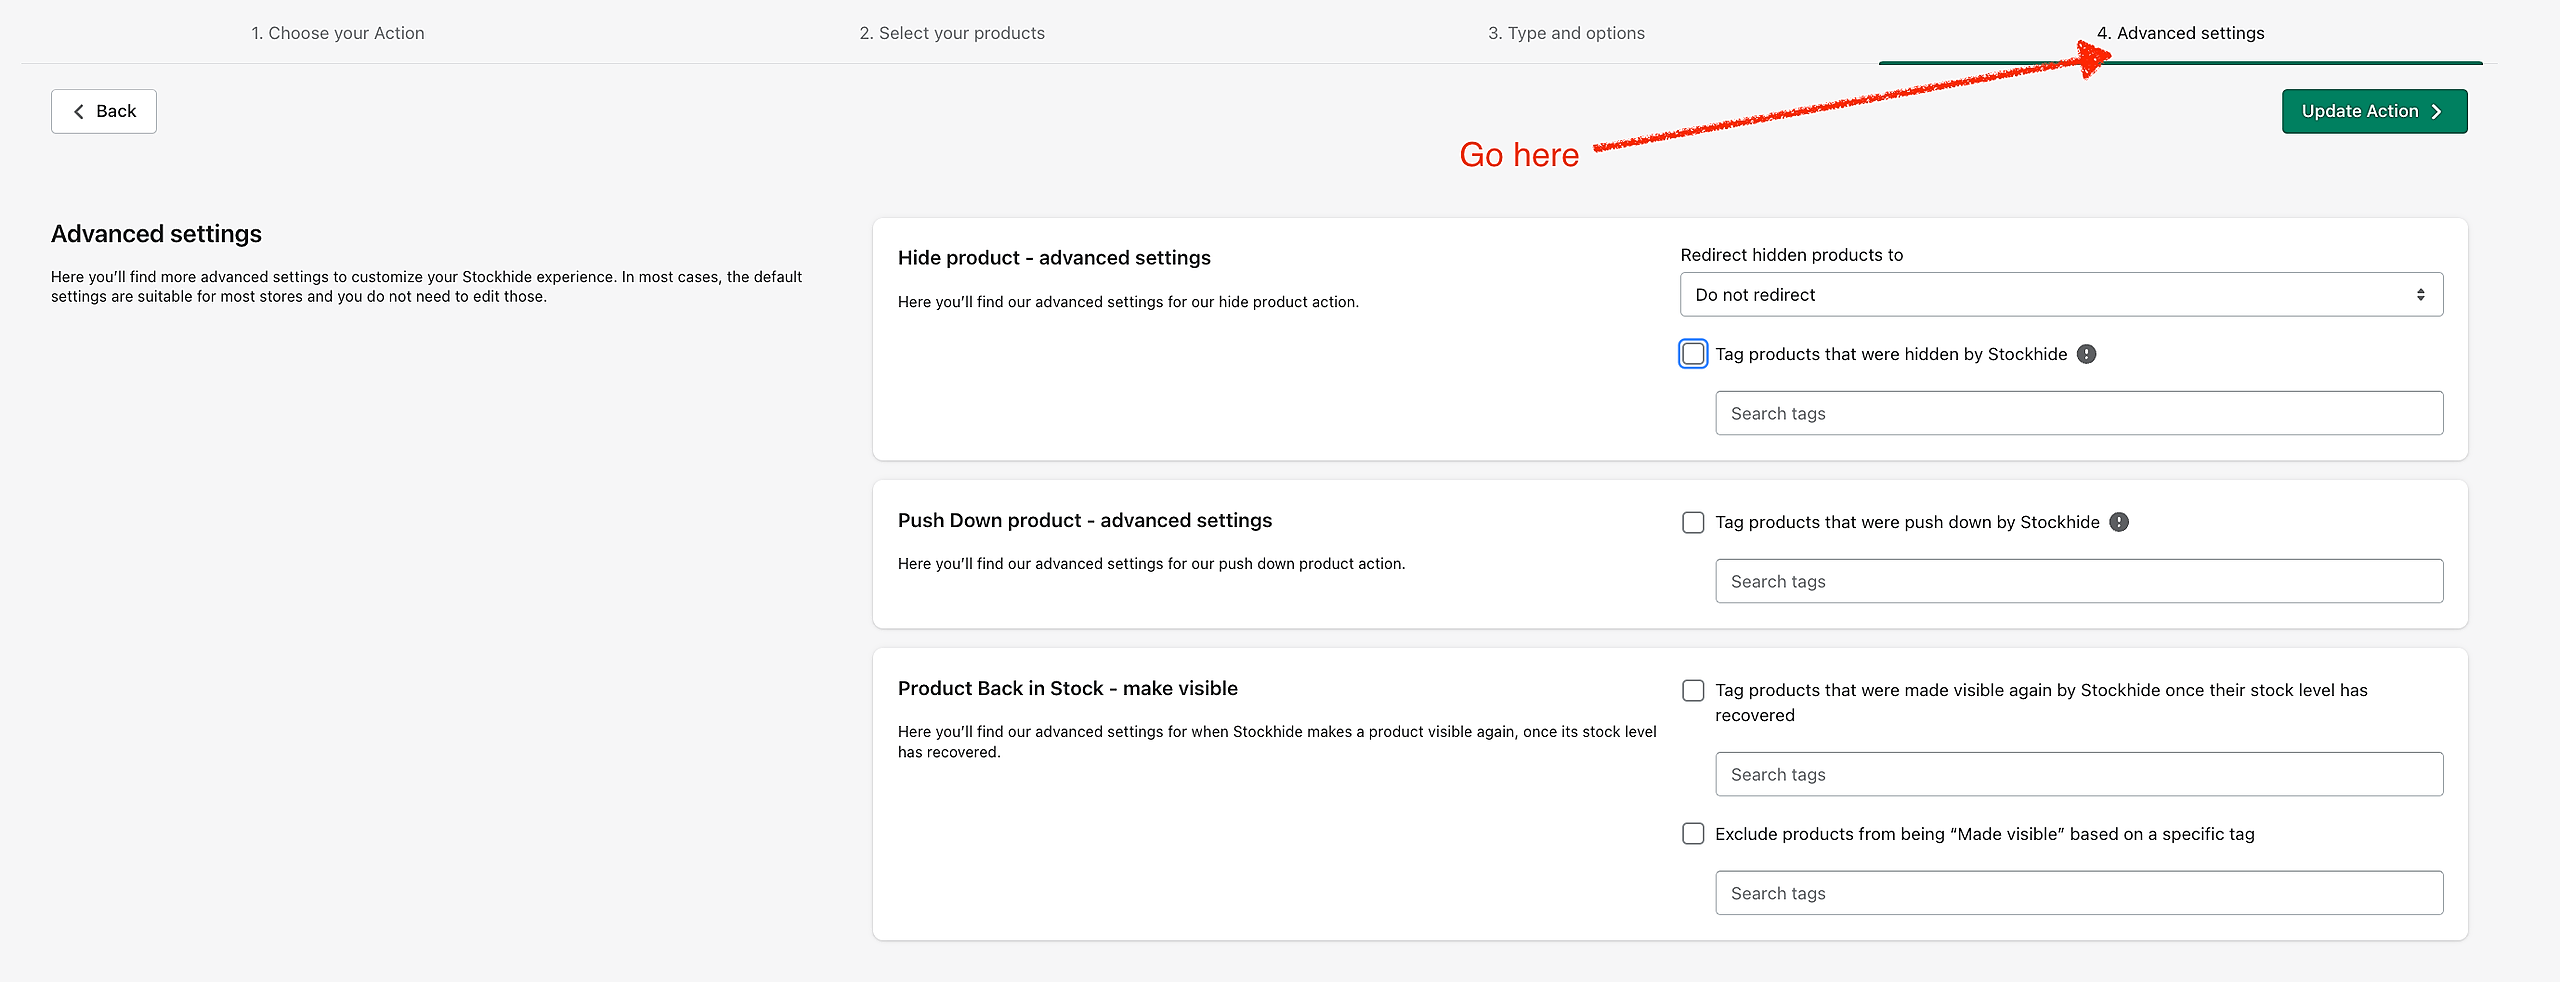The height and width of the screenshot is (982, 2560).
Task: Click Search tags field under made visible again
Action: (x=2079, y=774)
